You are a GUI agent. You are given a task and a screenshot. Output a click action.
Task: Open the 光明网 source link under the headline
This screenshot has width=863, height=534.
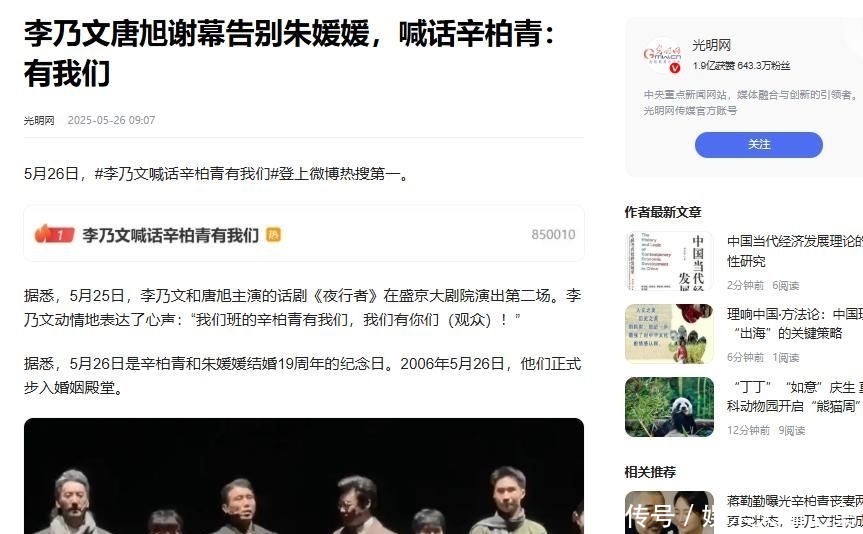(x=39, y=121)
